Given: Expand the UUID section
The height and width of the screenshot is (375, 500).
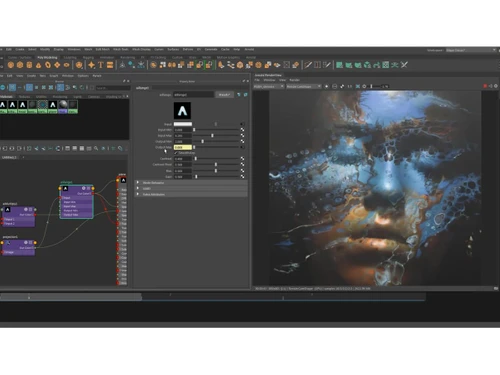Looking at the screenshot, I should tap(191, 188).
